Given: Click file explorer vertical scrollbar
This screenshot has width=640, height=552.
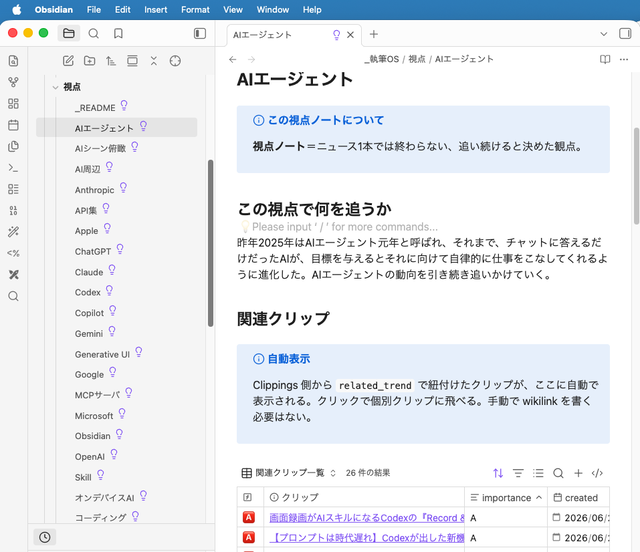Looking at the screenshot, I should 211,243.
